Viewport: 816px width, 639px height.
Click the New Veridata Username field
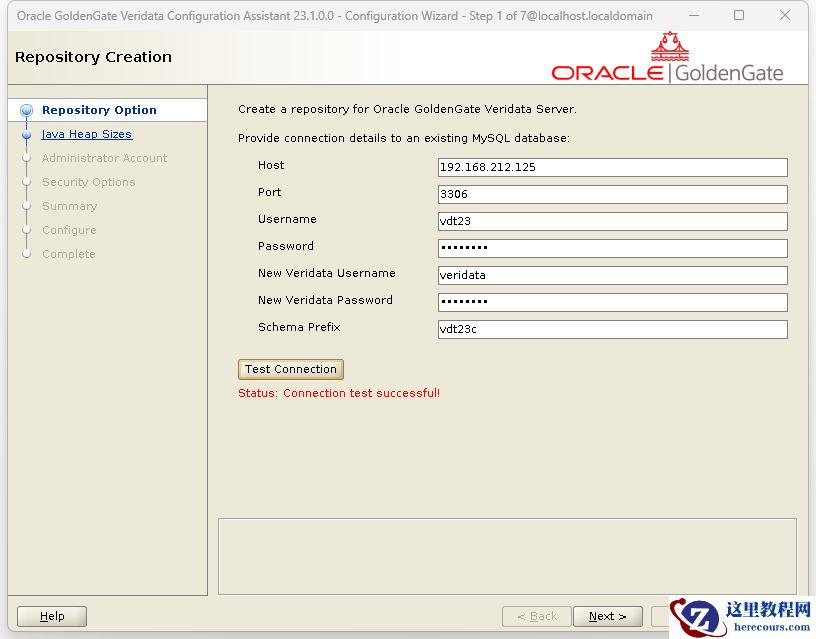tap(612, 275)
